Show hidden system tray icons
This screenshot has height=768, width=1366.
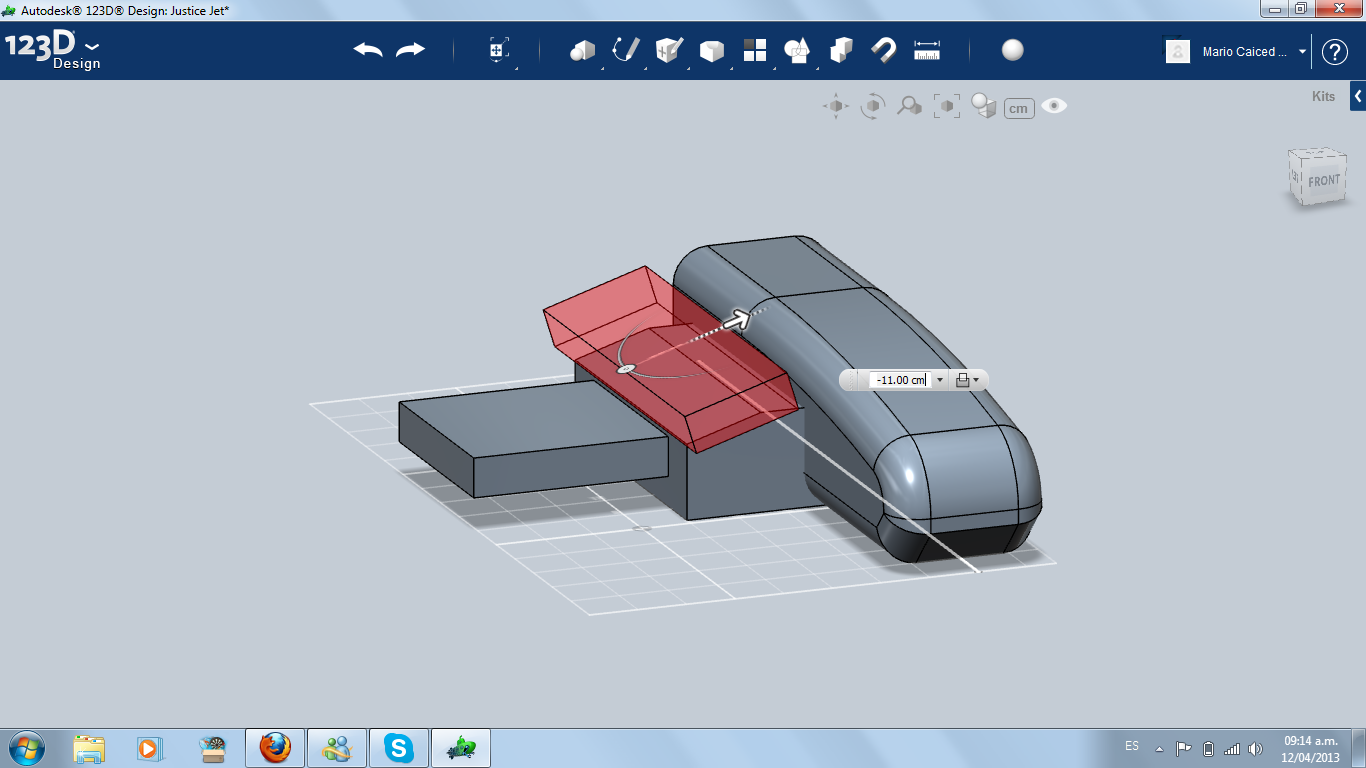click(x=1159, y=748)
